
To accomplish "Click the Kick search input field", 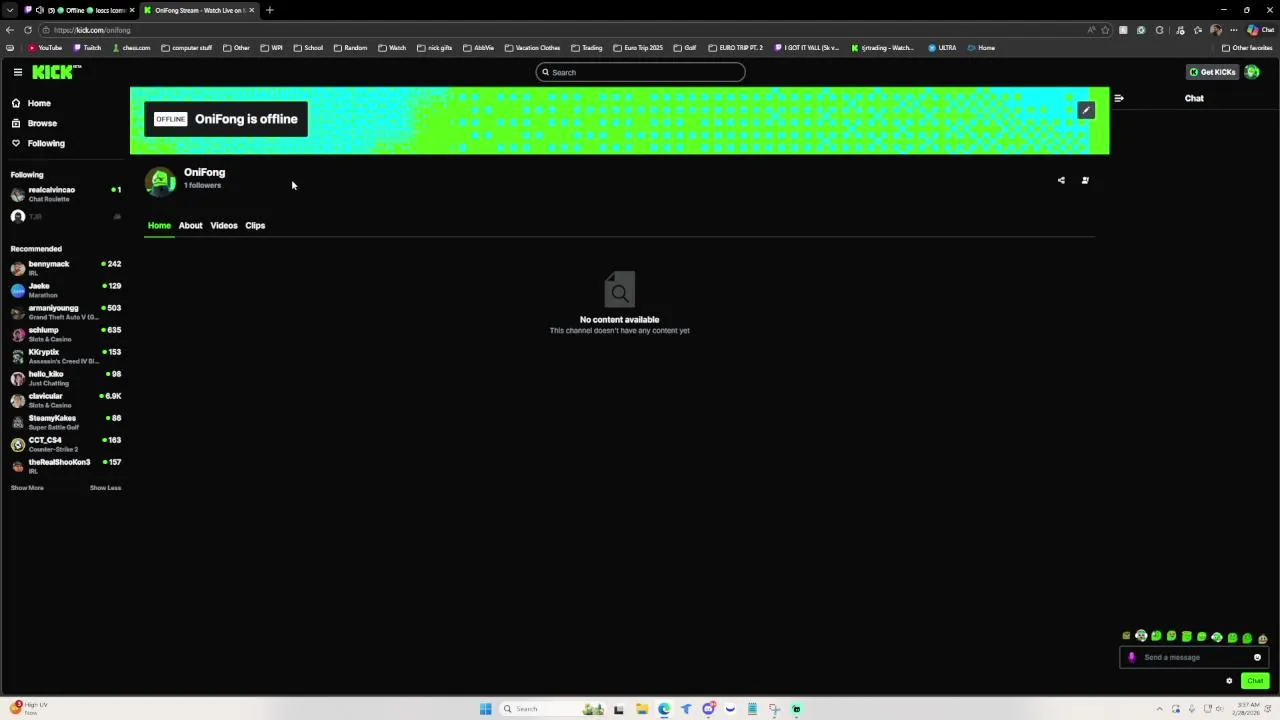I will (640, 72).
